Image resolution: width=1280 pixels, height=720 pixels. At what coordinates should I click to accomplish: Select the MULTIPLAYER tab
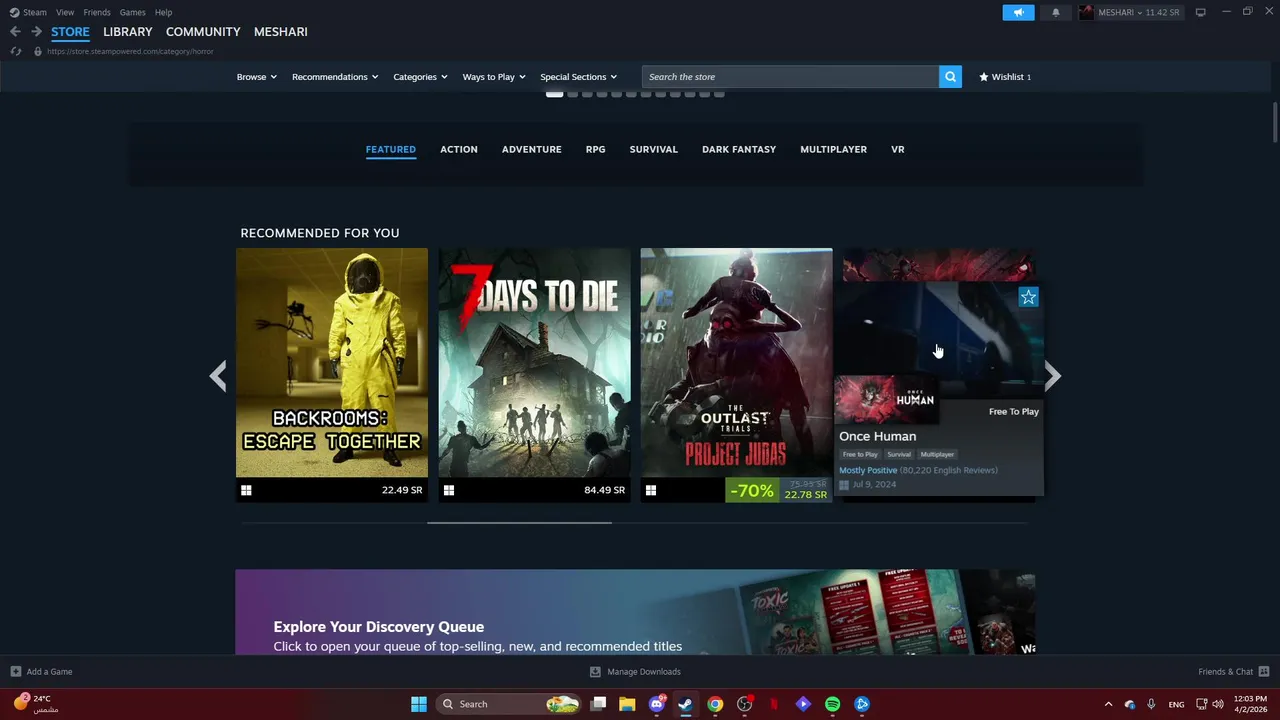[833, 149]
